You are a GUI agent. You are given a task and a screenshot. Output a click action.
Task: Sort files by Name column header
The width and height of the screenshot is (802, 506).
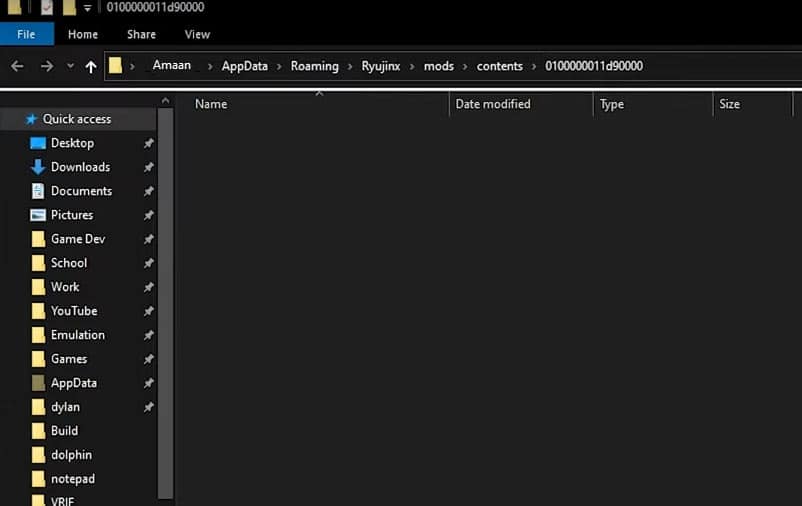pyautogui.click(x=211, y=104)
